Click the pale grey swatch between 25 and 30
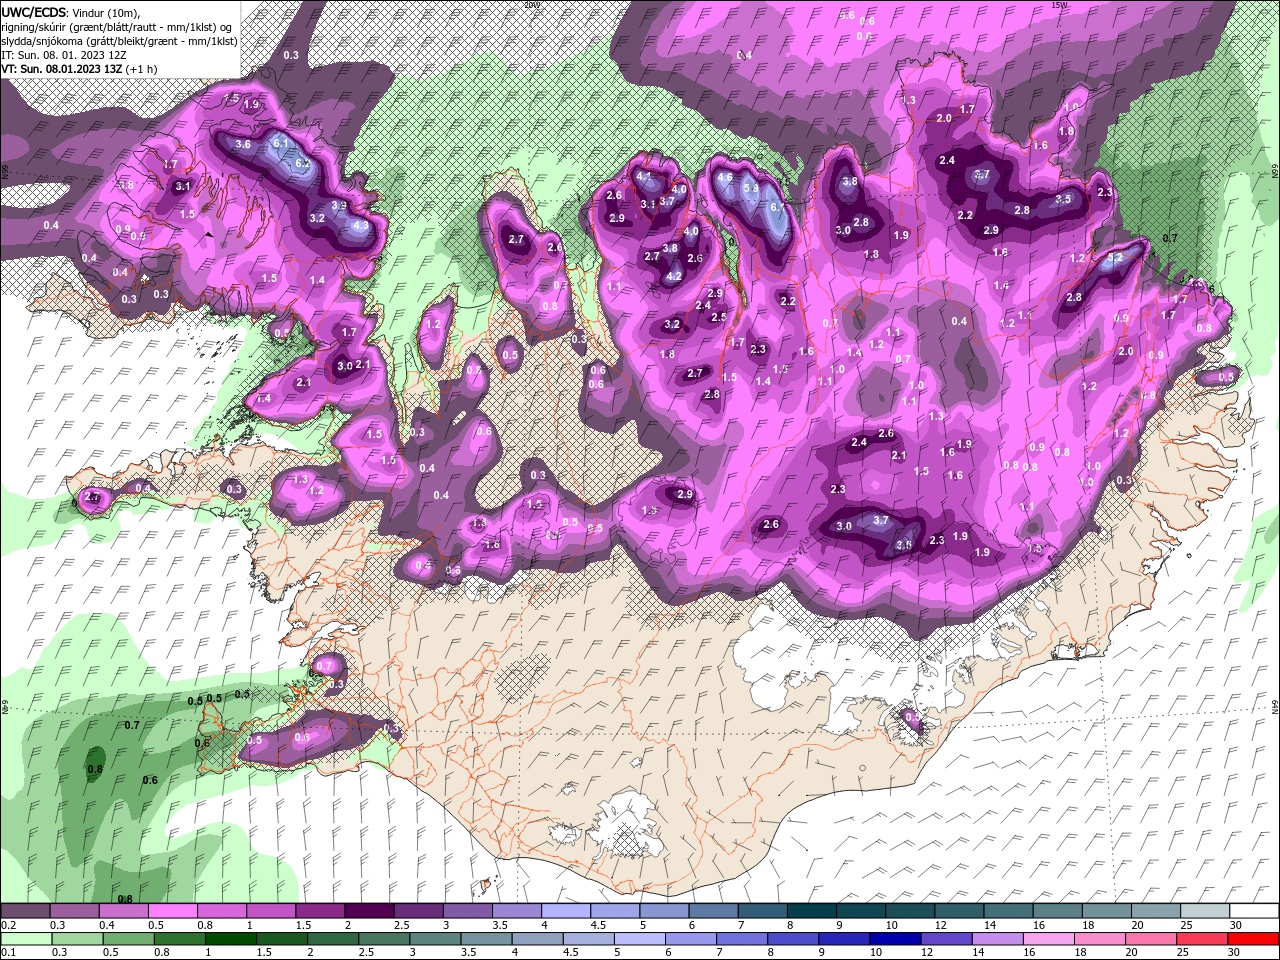This screenshot has width=1280, height=960. [x=1204, y=911]
